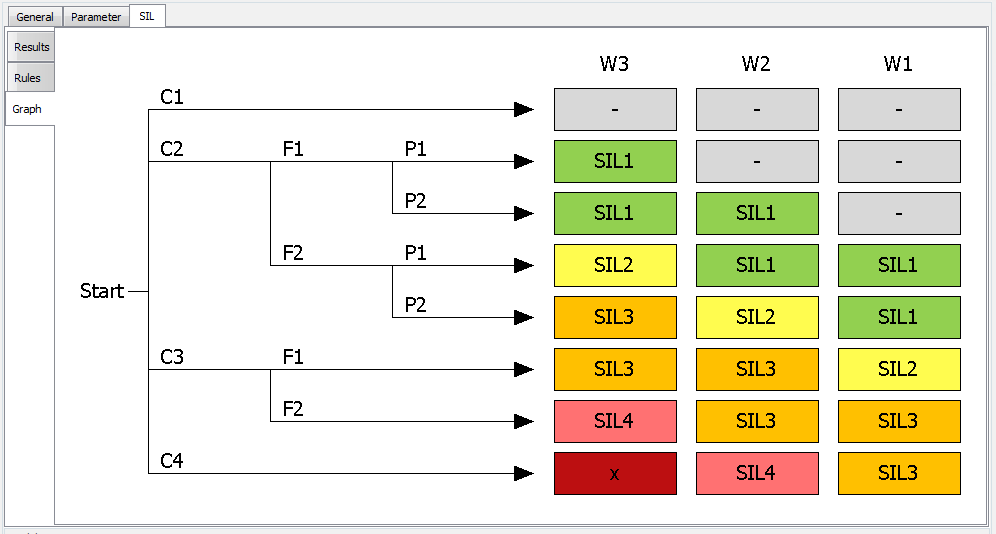Image resolution: width=996 pixels, height=534 pixels.
Task: Click the W3 column header
Action: 614,65
